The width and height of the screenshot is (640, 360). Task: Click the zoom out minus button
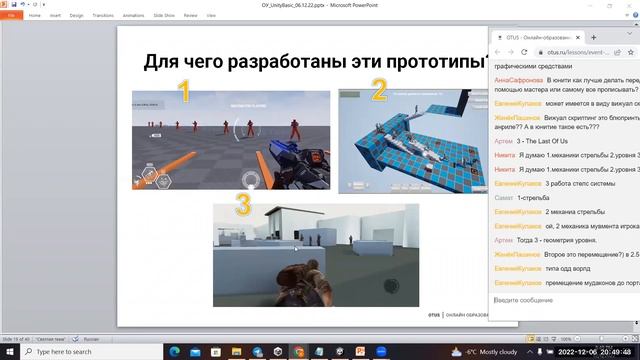pyautogui.click(x=578, y=339)
